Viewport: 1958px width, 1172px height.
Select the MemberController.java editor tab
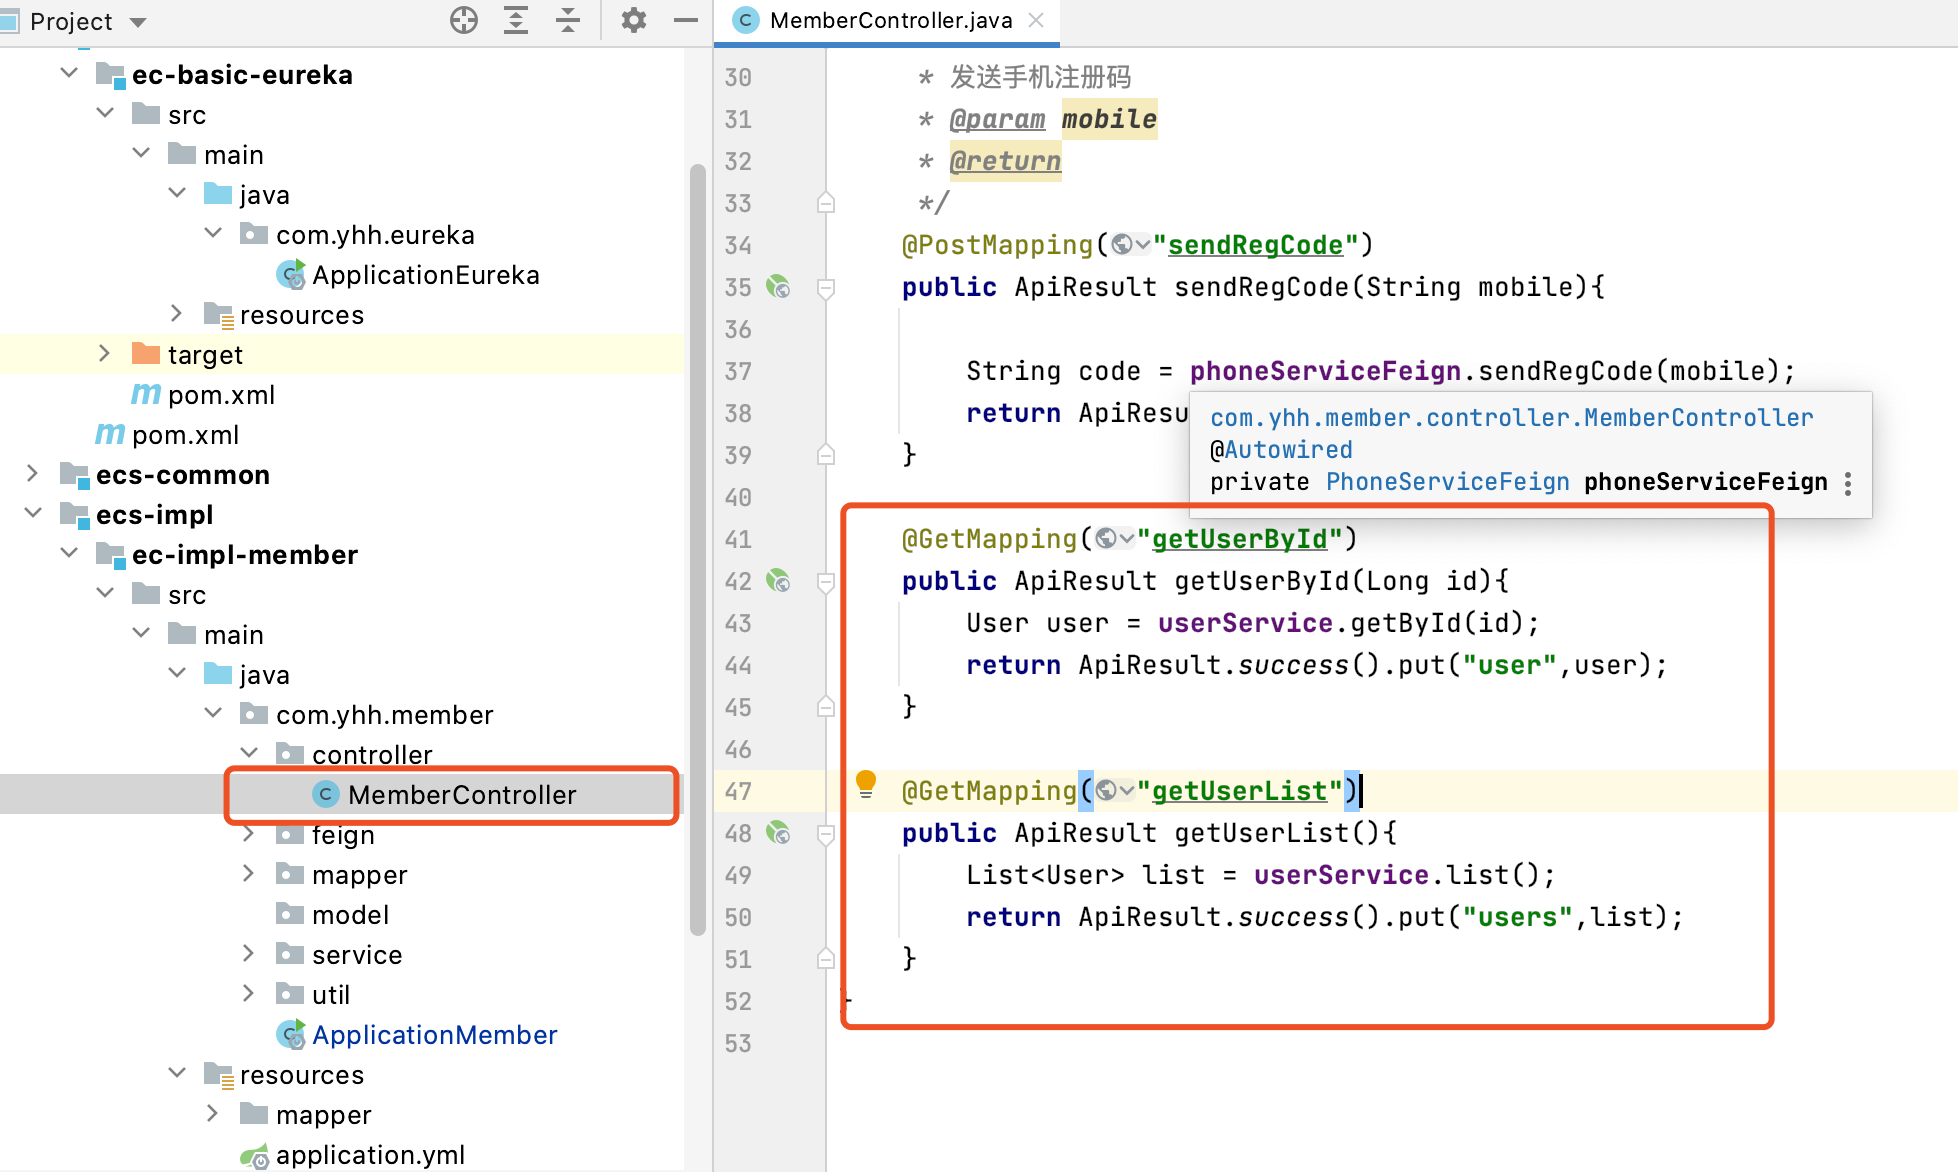890,21
